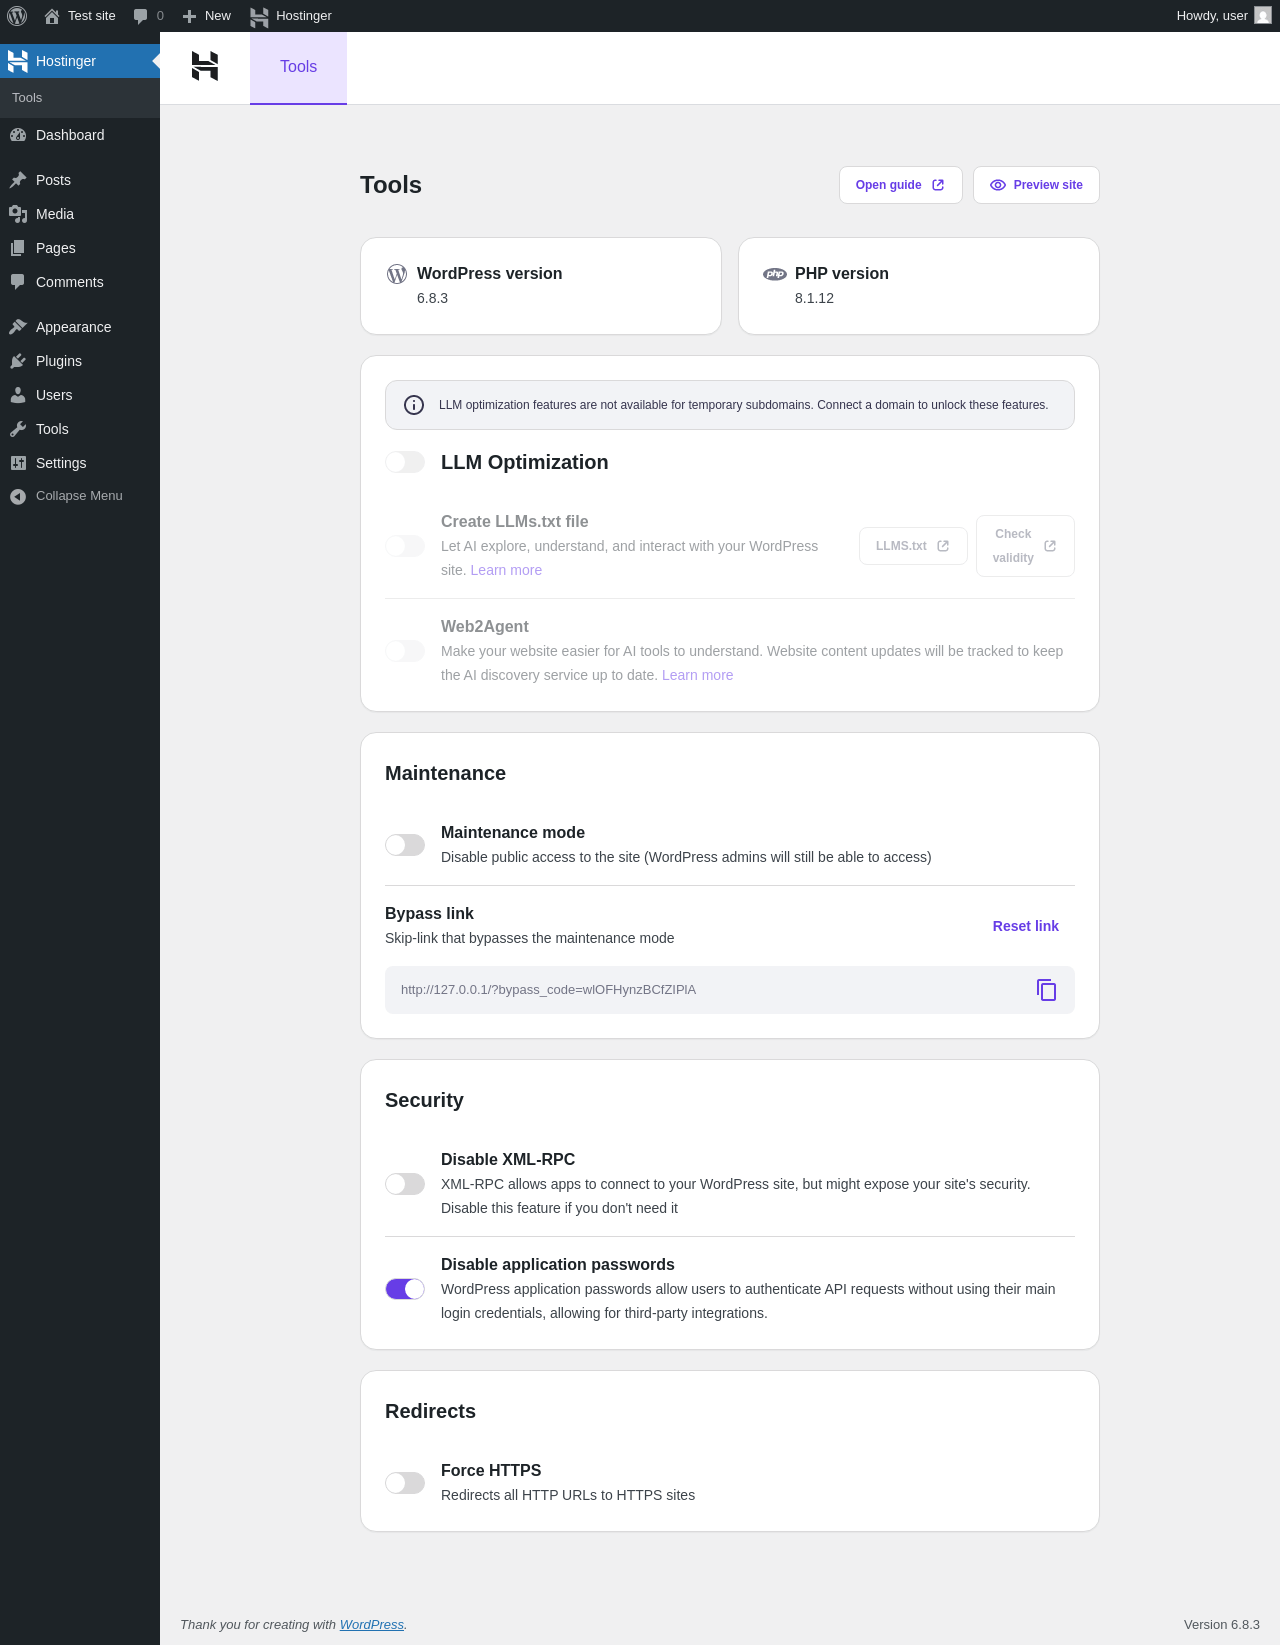Enable Maintenance mode toggle

[405, 845]
